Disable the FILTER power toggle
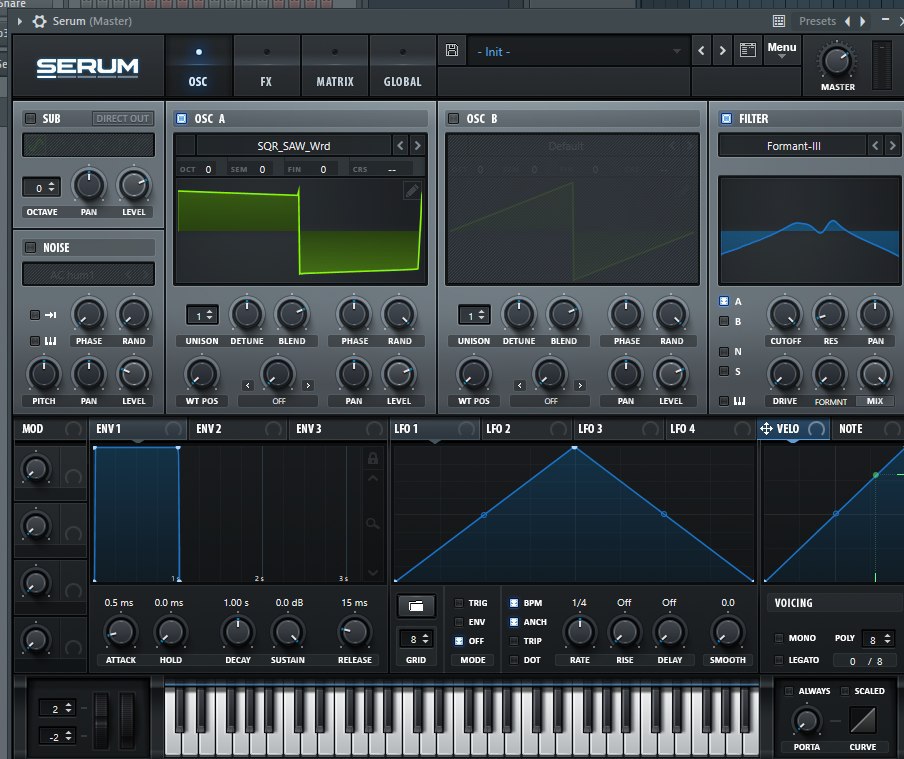Image resolution: width=904 pixels, height=759 pixels. 726,118
